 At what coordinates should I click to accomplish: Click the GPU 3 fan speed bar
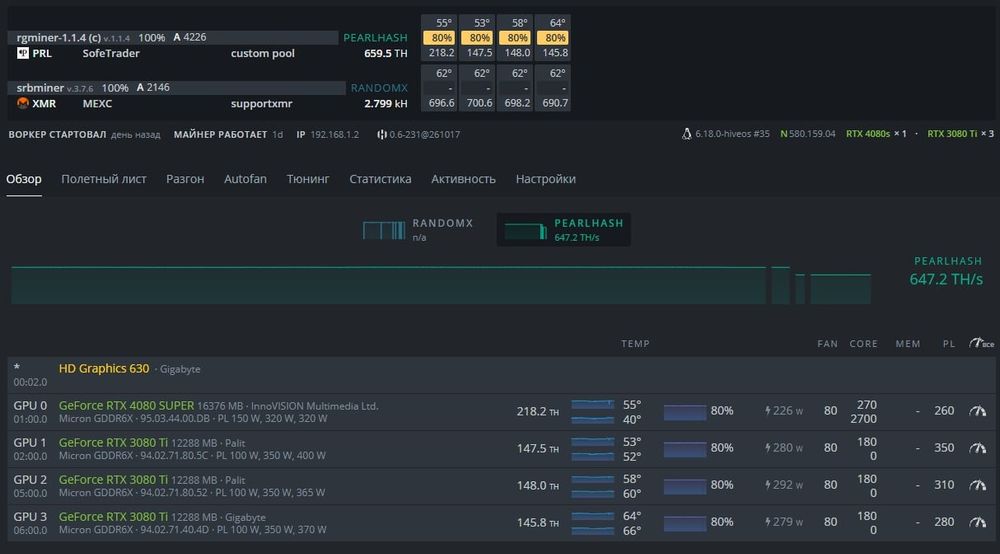(x=685, y=523)
